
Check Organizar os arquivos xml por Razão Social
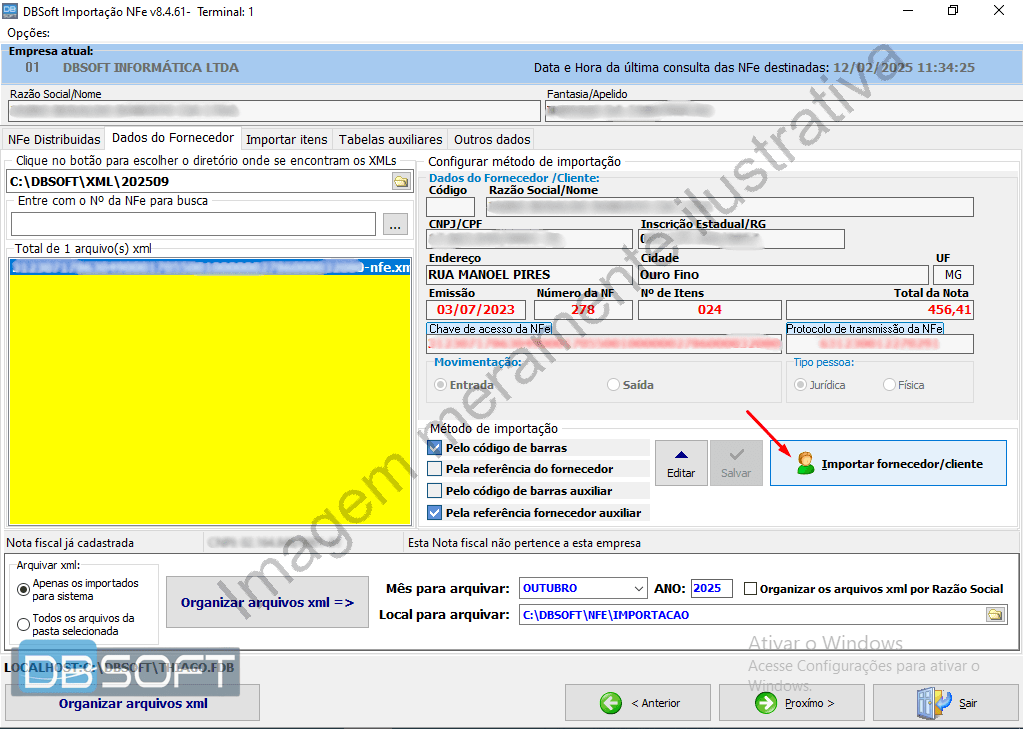pyautogui.click(x=751, y=589)
